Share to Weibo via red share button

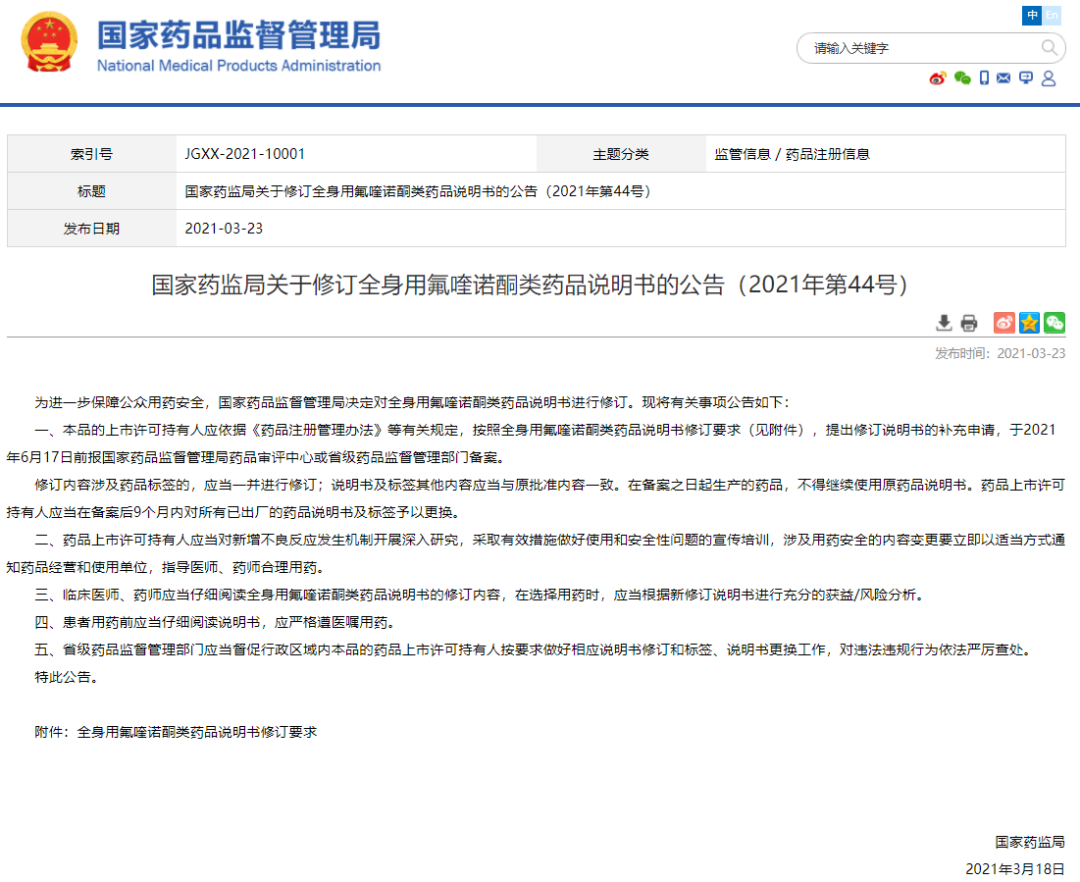[1004, 323]
